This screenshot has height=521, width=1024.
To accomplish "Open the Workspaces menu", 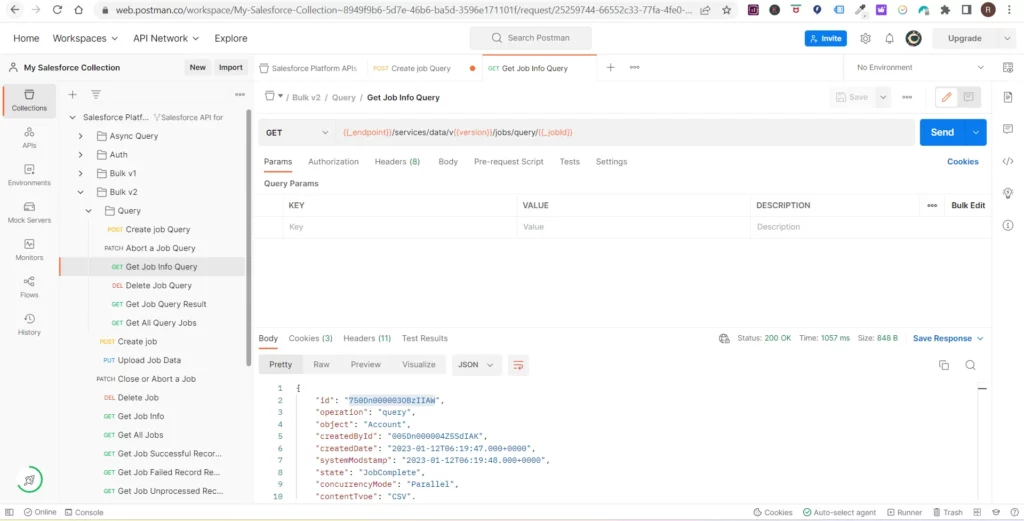I will pos(85,39).
